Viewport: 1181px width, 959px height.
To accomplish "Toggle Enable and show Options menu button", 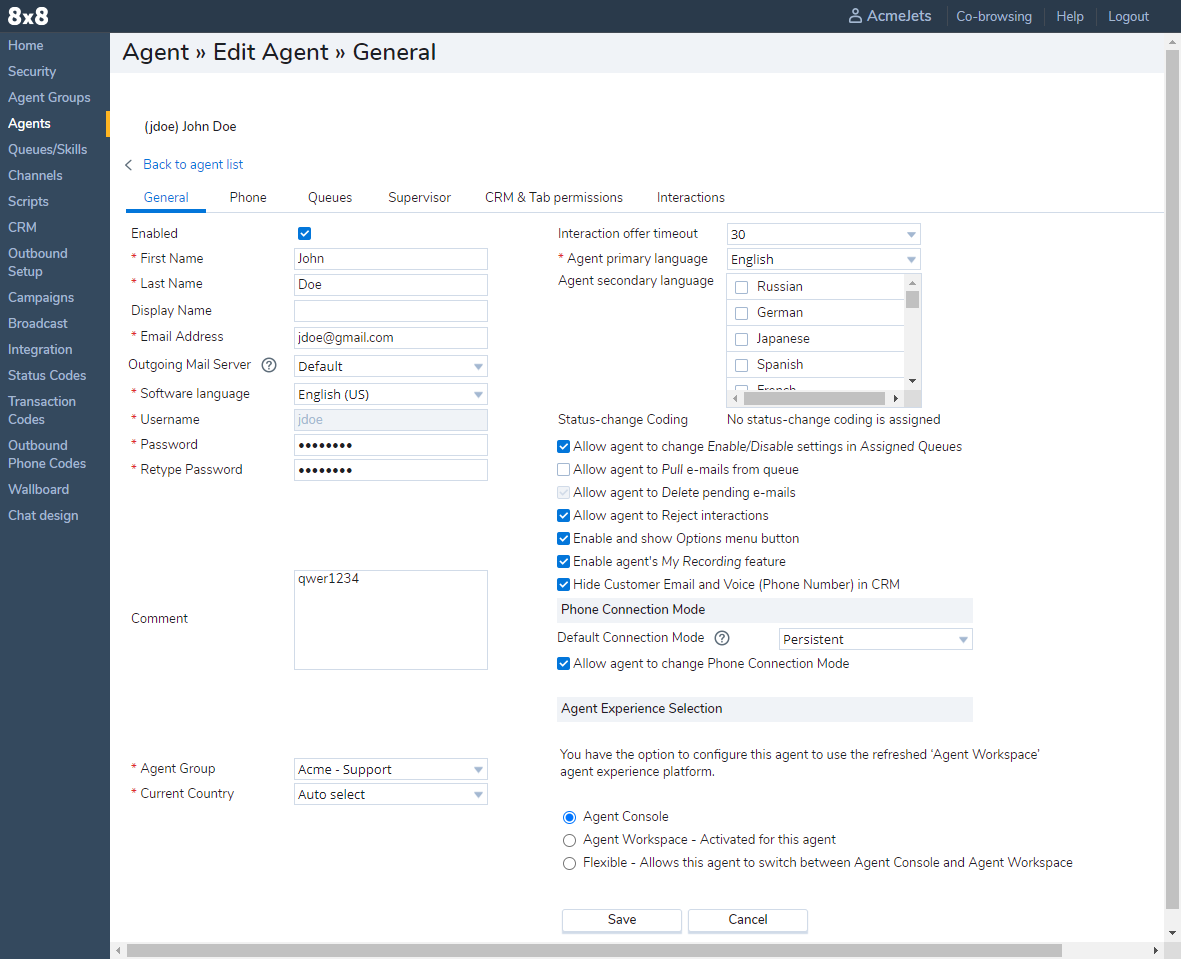I will pyautogui.click(x=563, y=539).
